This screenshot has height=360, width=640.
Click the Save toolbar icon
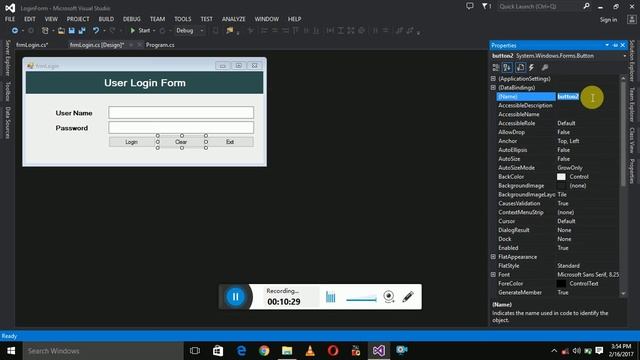coord(71,31)
